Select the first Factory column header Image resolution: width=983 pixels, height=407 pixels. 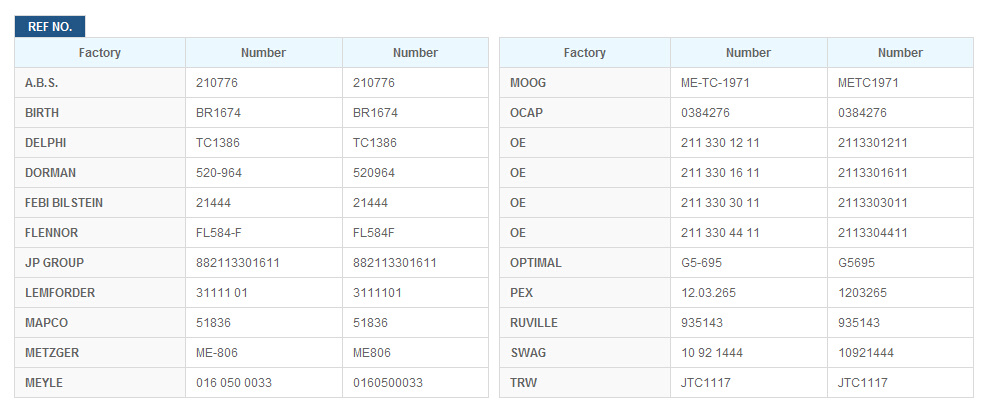100,53
